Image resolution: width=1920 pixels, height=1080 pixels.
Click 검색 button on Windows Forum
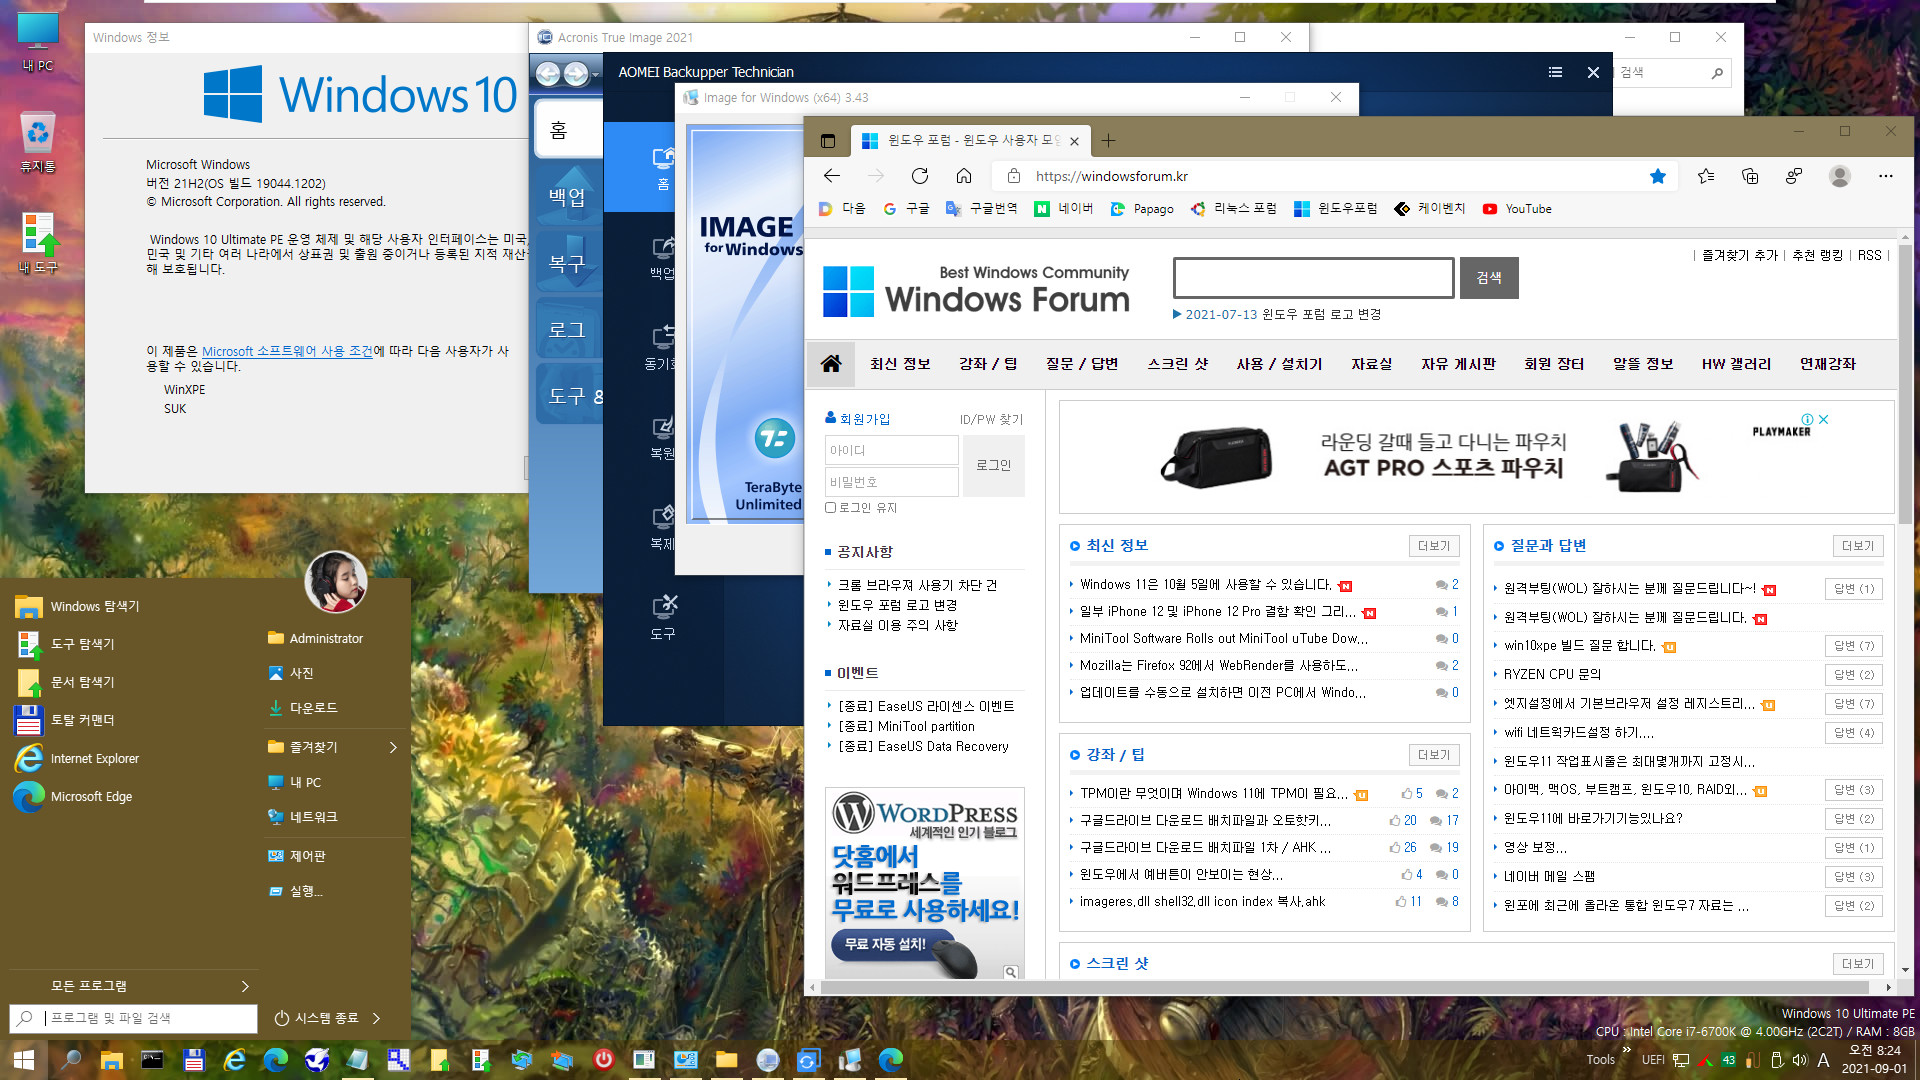(1487, 277)
